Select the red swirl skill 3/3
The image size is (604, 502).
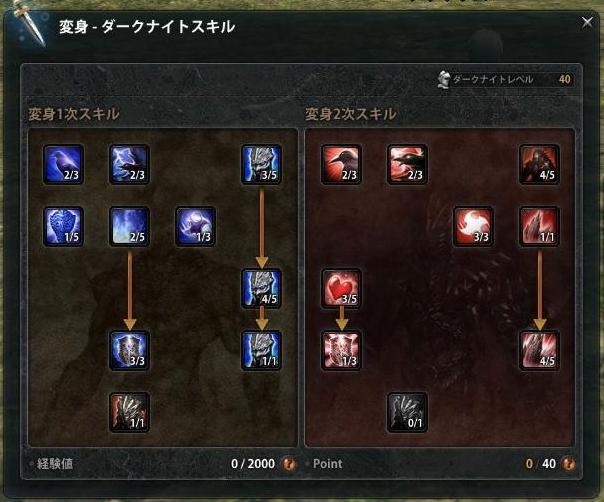(473, 226)
